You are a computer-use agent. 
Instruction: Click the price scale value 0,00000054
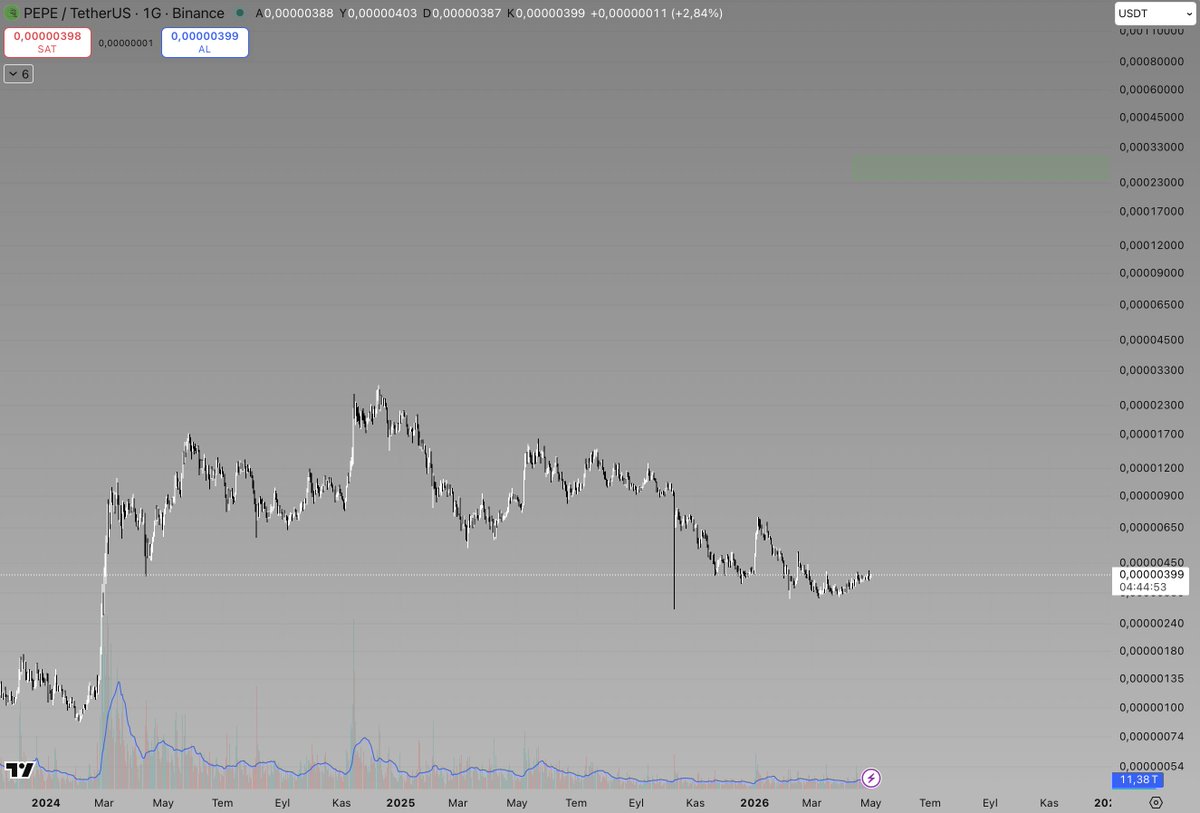[1152, 766]
